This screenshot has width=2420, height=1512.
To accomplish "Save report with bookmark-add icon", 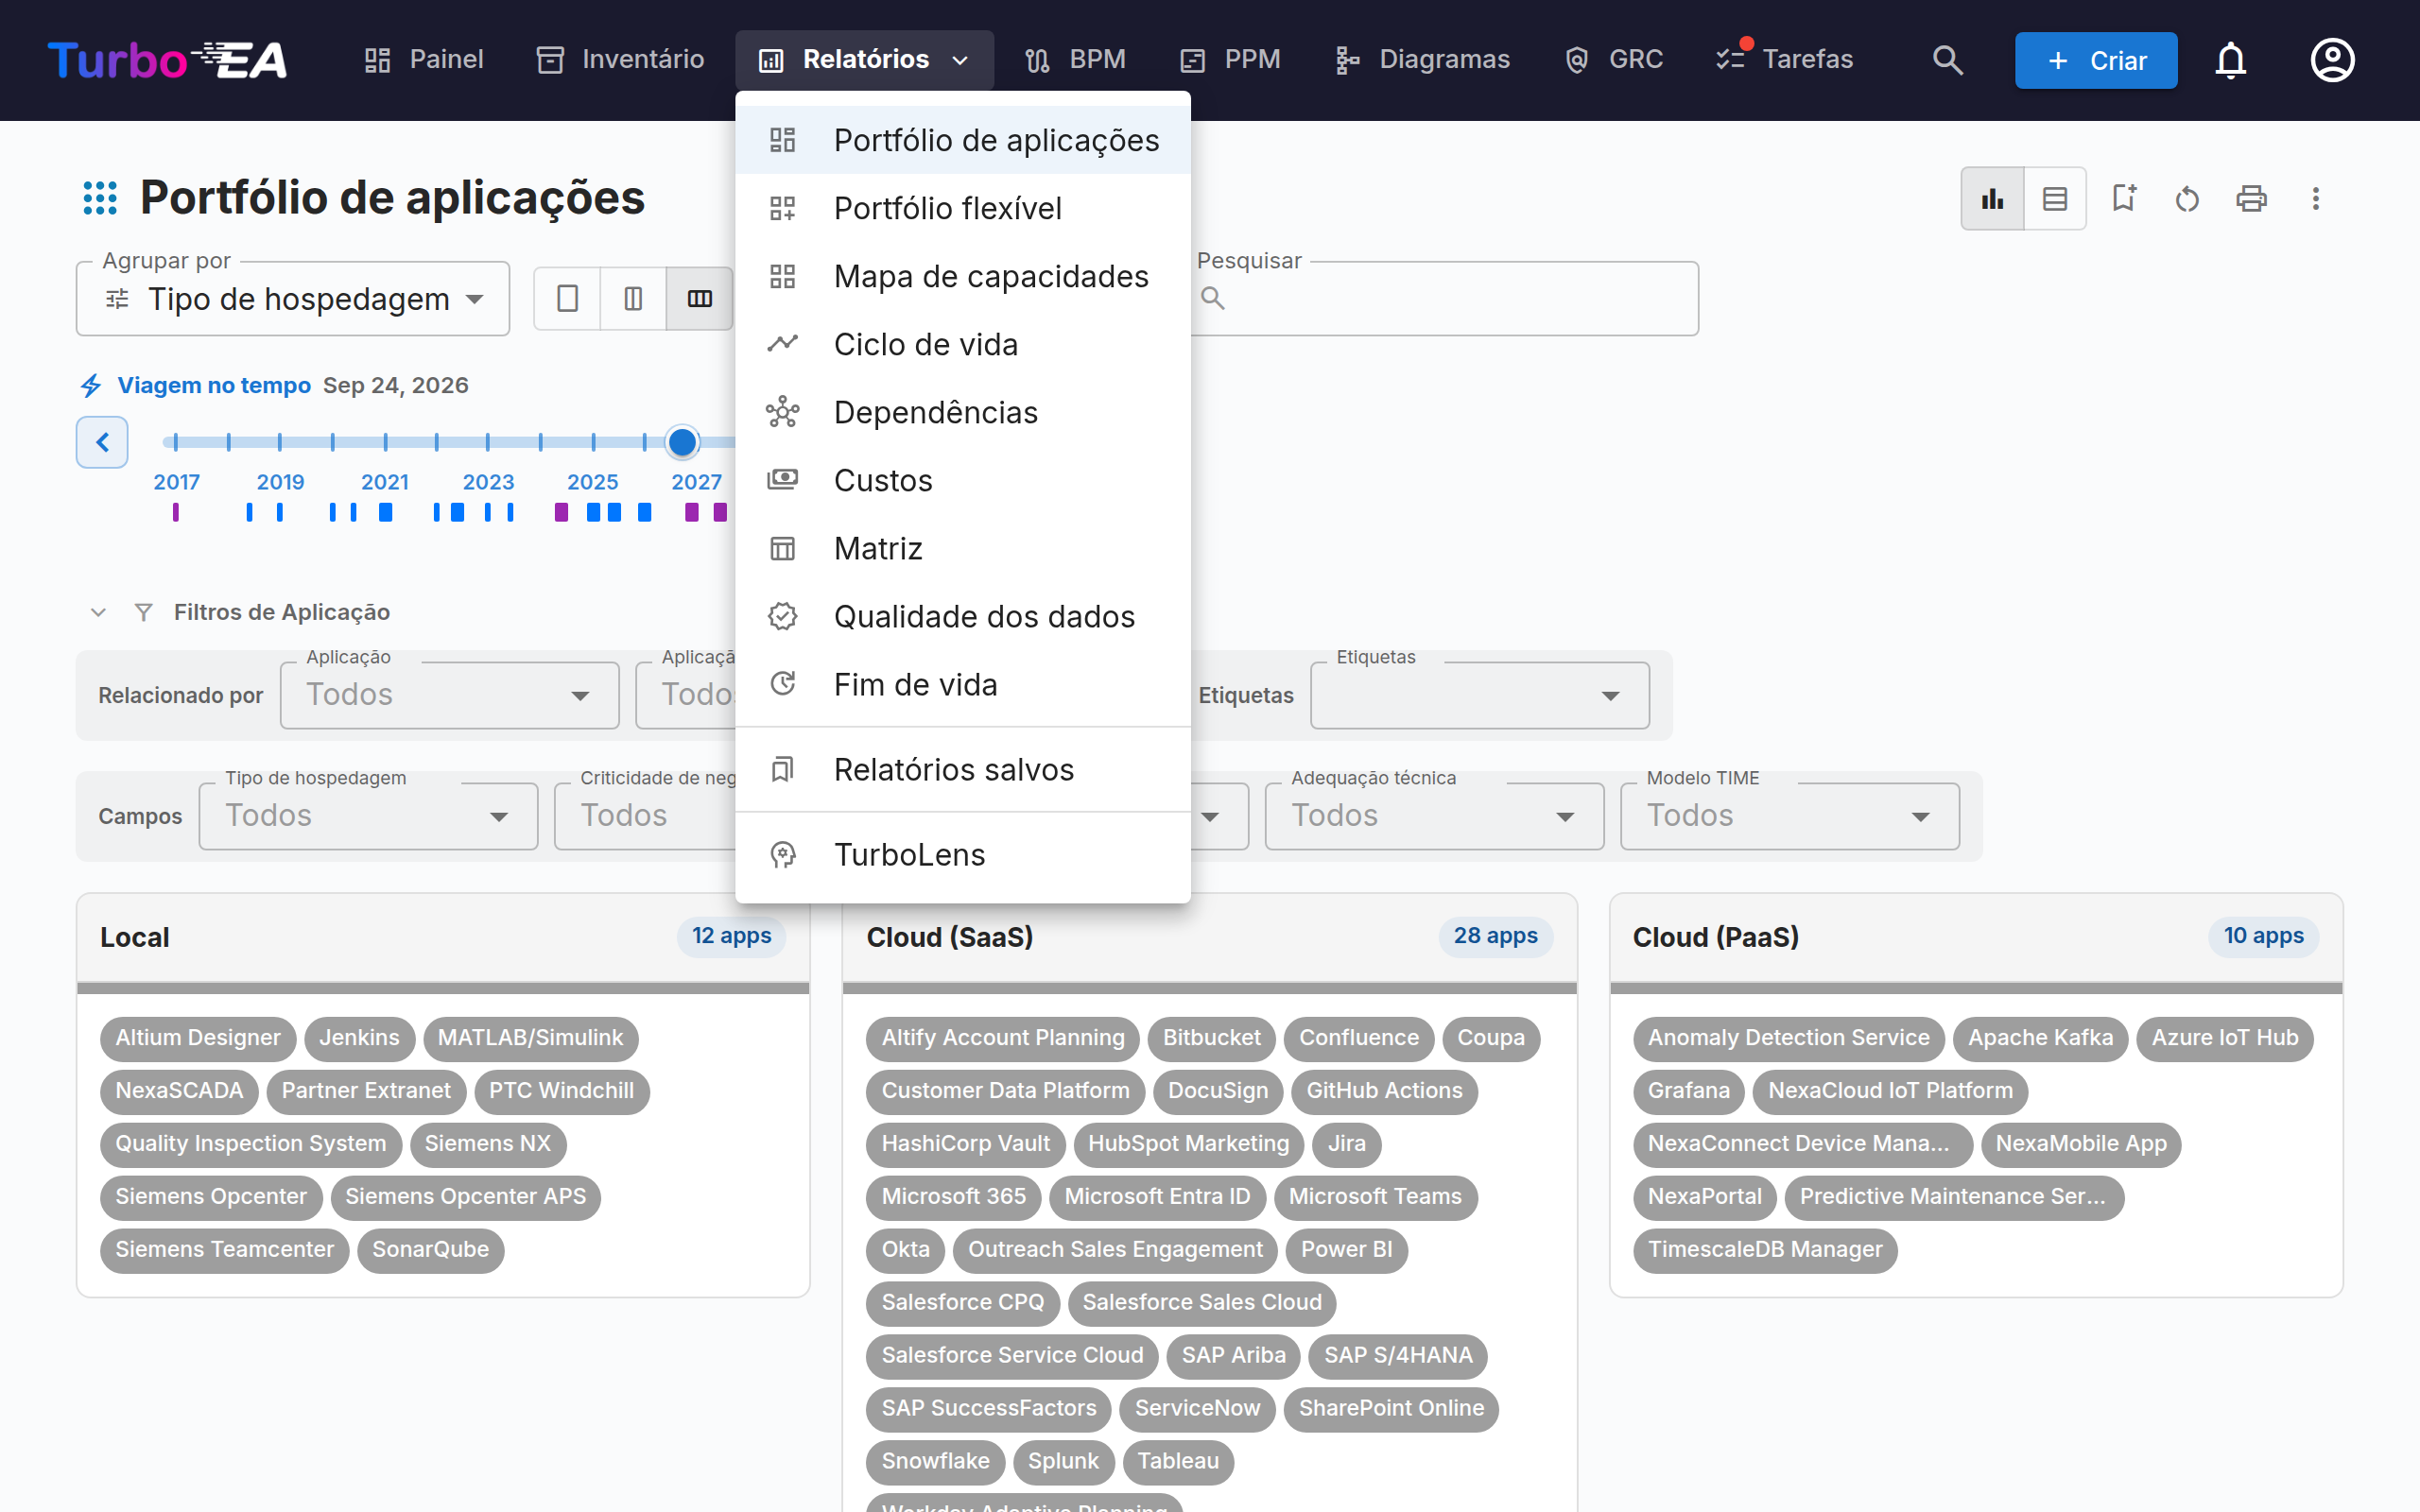I will coord(2123,199).
